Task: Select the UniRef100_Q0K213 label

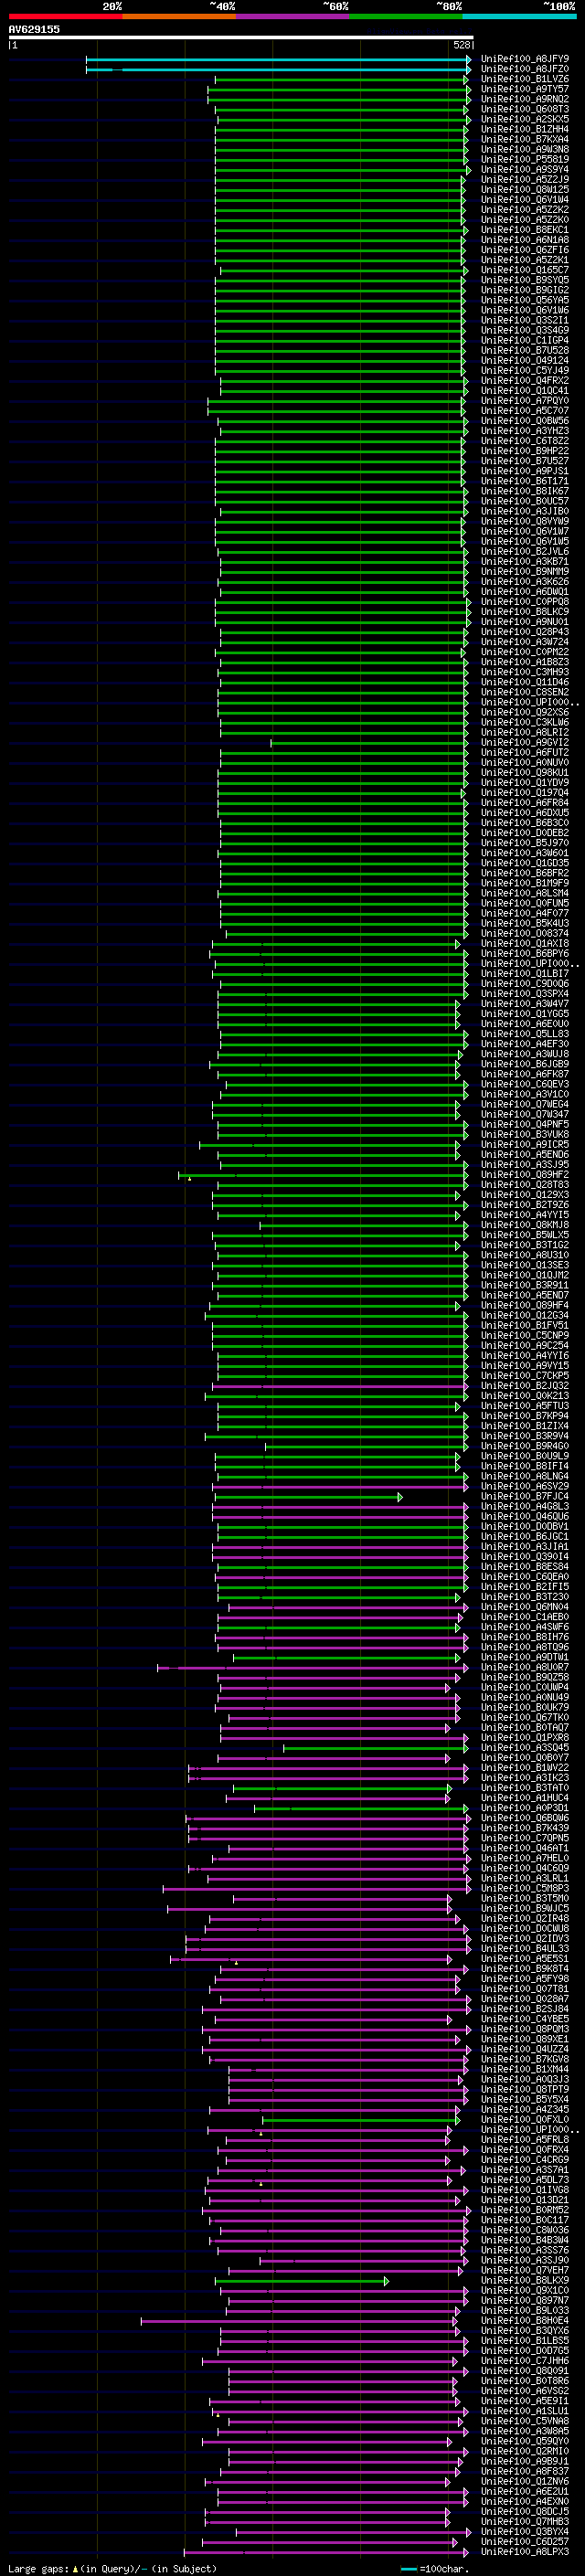Action: point(525,1395)
